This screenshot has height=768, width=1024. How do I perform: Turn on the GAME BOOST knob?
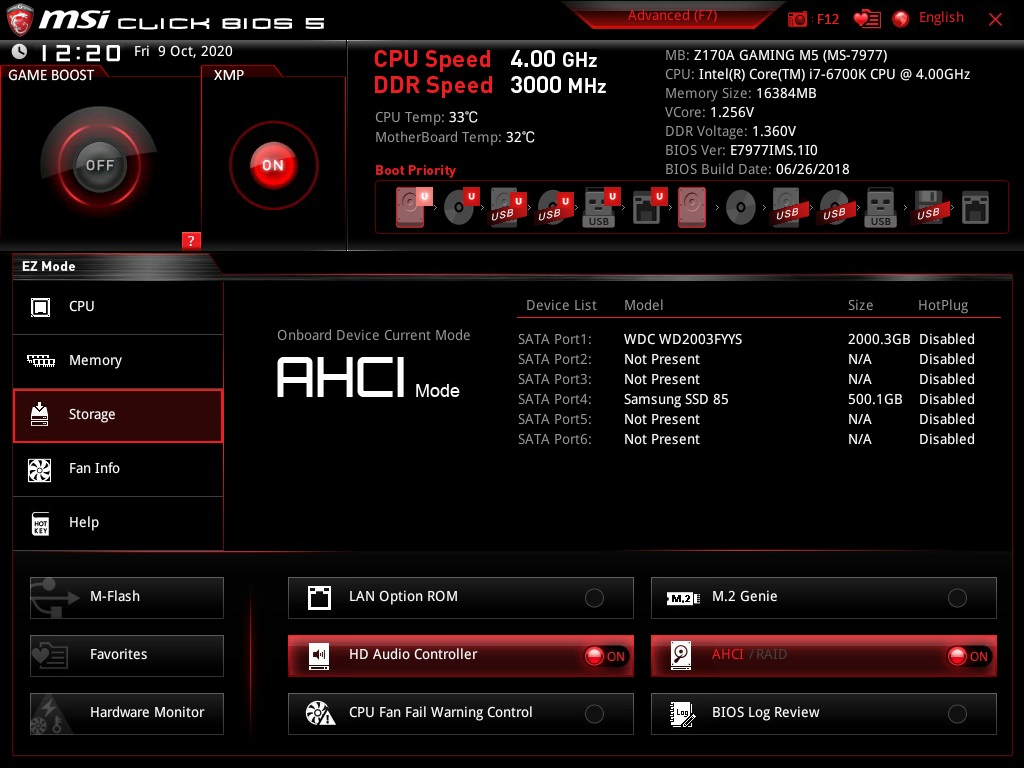coord(99,165)
